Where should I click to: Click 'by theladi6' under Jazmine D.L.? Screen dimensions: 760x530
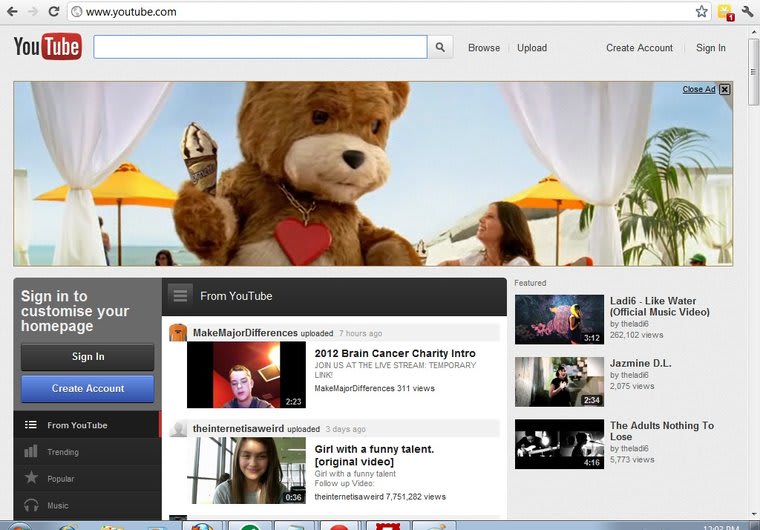click(x=629, y=375)
